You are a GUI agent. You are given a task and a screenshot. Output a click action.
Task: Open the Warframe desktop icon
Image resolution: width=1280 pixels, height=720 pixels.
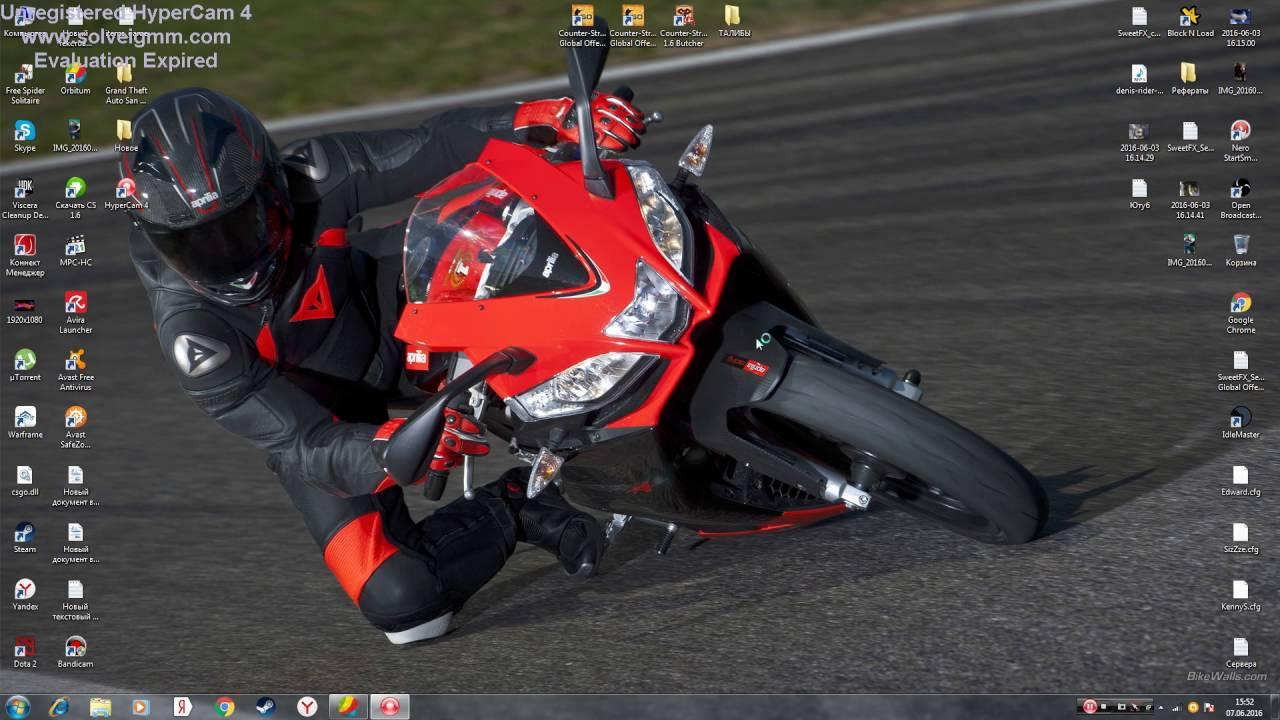point(25,418)
